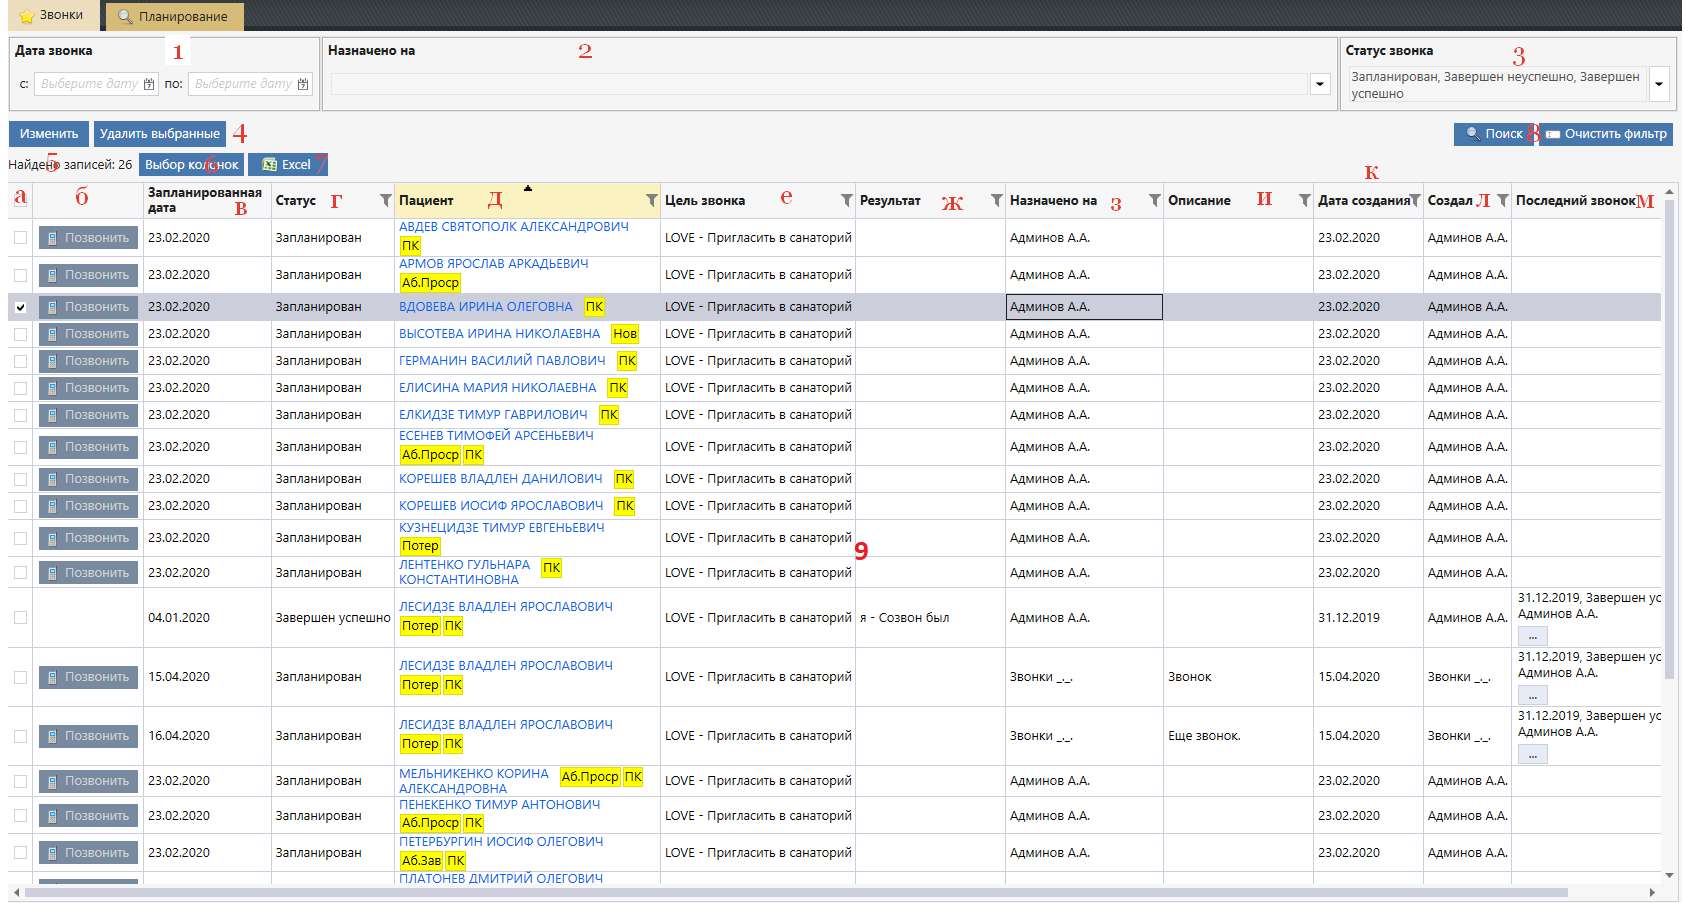Click Позвонить for КОРЕШЕВ ИОСИФ ЯРОСЛАВОВИЧ
1685x903 pixels.
click(x=88, y=507)
